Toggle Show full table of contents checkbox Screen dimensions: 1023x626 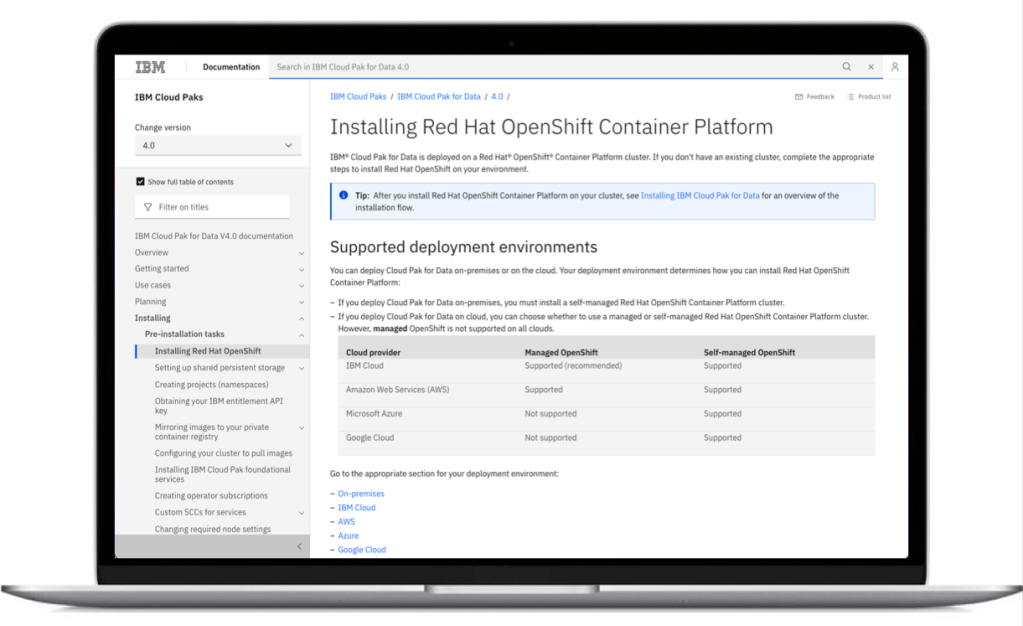tap(140, 182)
